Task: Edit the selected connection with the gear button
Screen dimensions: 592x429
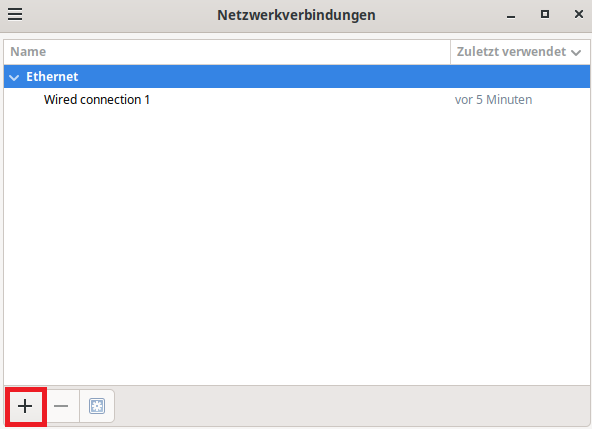Action: 97,406
